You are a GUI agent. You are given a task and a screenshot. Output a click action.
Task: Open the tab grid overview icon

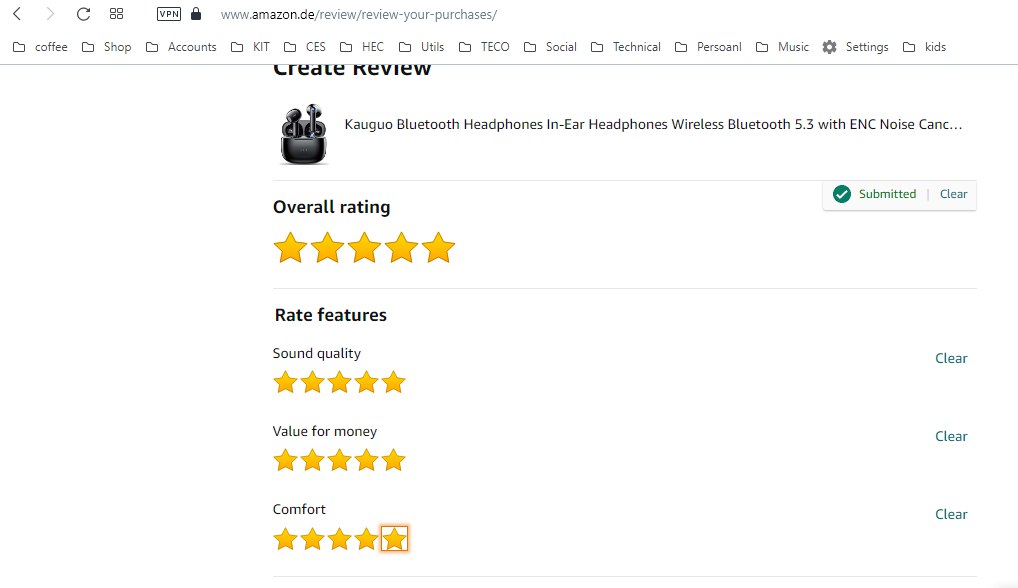click(116, 14)
